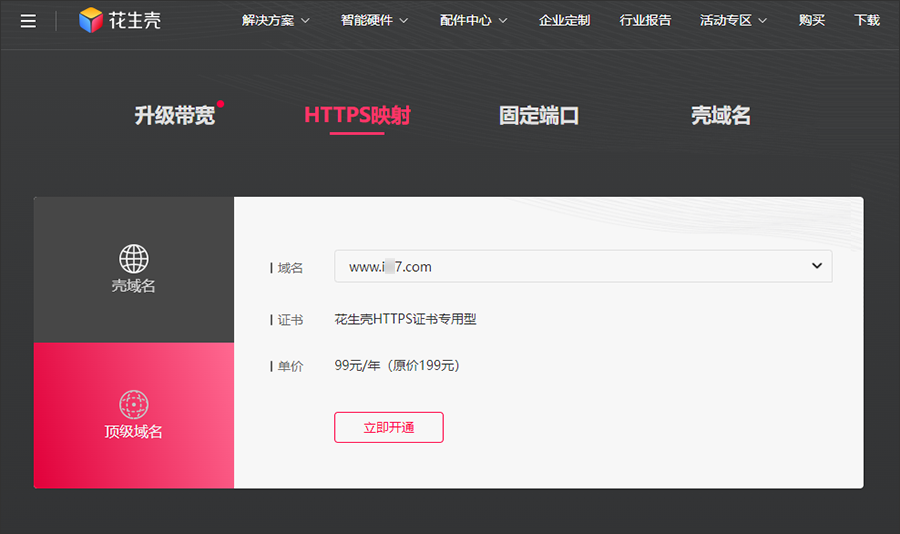Switch to the HTTPS映射 tab

point(357,115)
